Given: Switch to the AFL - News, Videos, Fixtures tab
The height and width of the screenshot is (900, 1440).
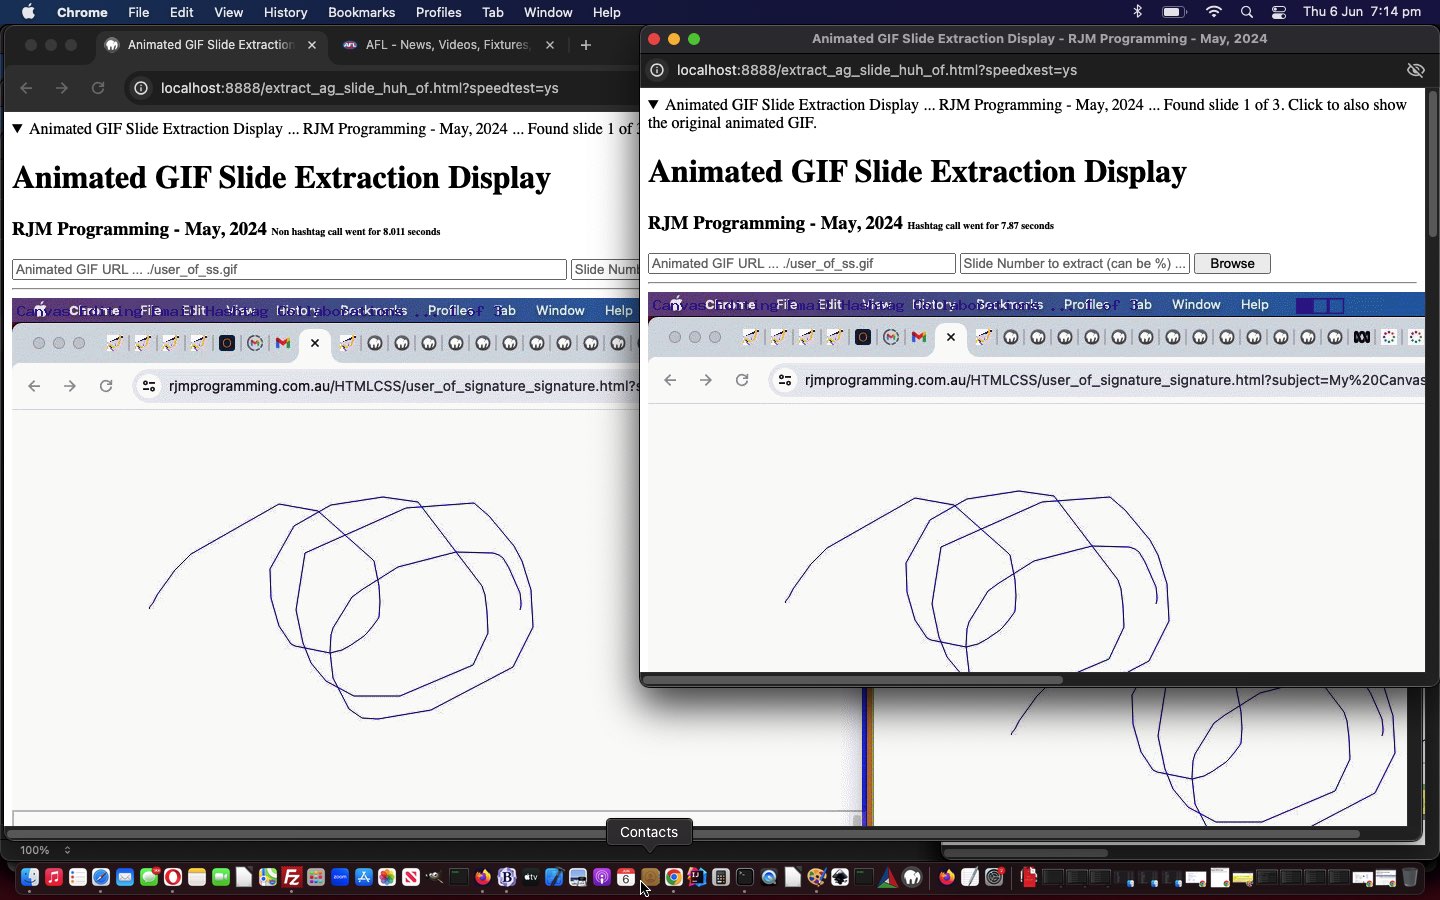Looking at the screenshot, I should [446, 45].
